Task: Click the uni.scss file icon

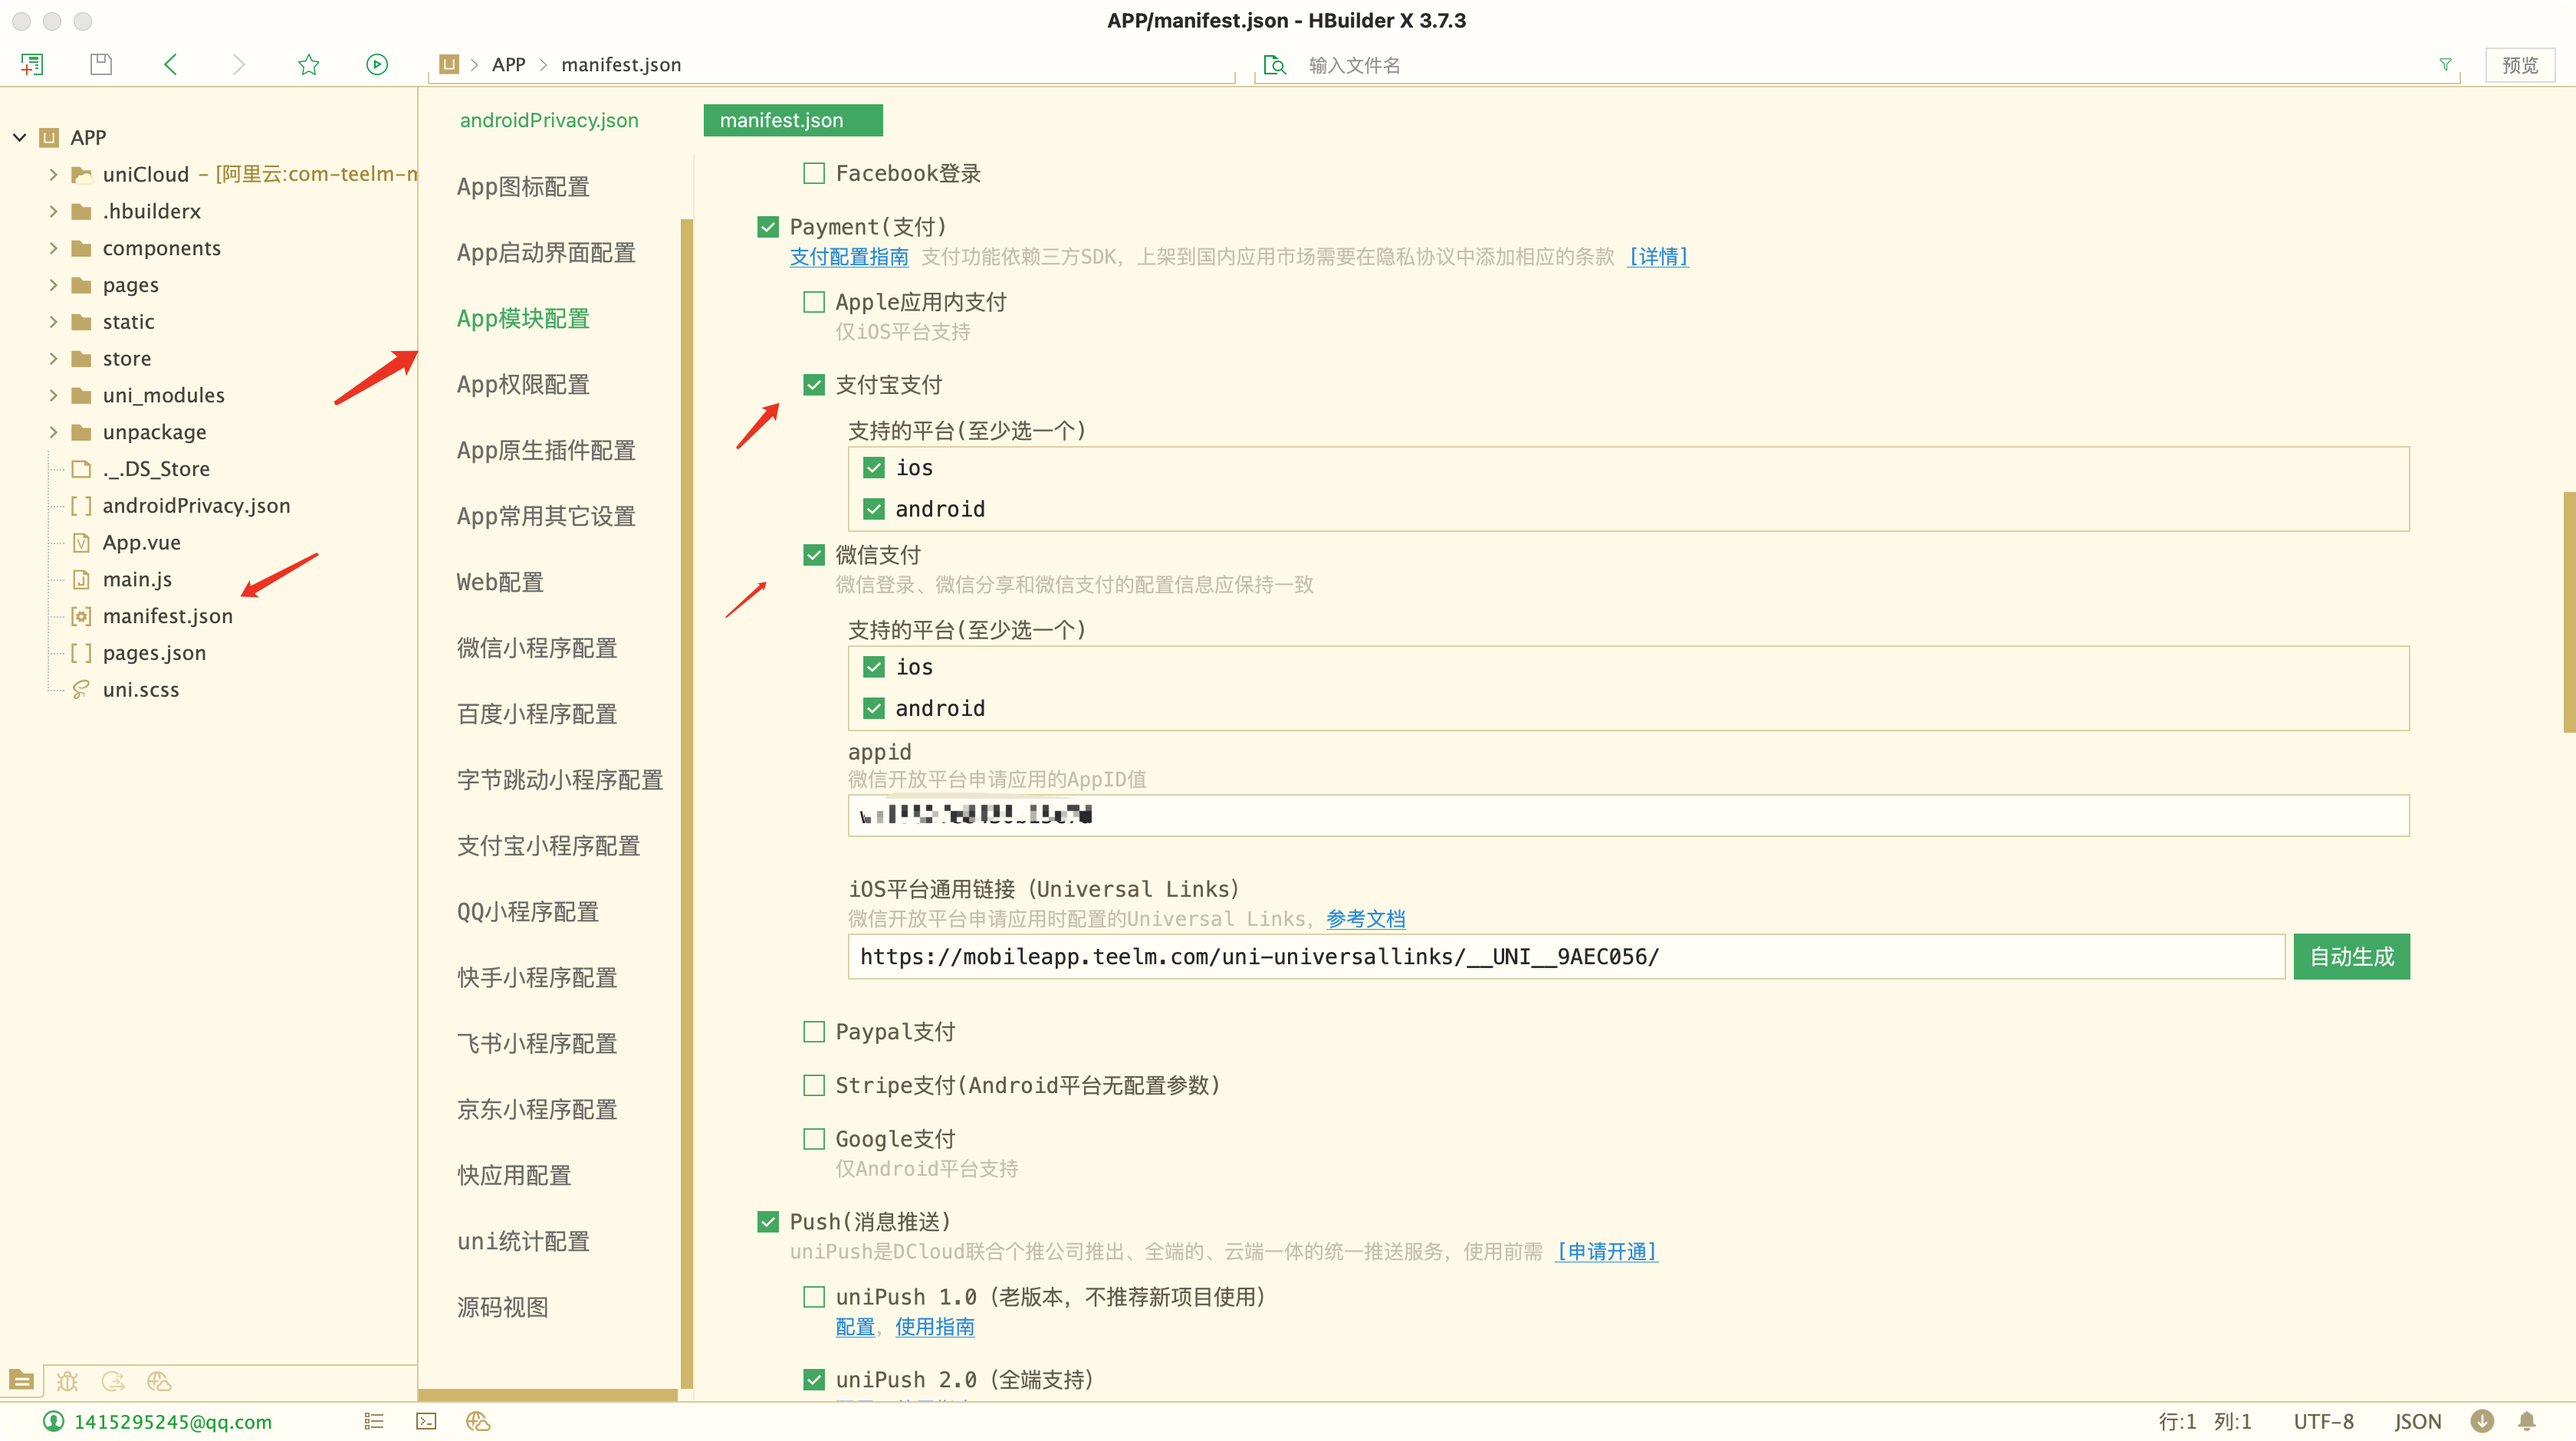Action: coord(81,690)
